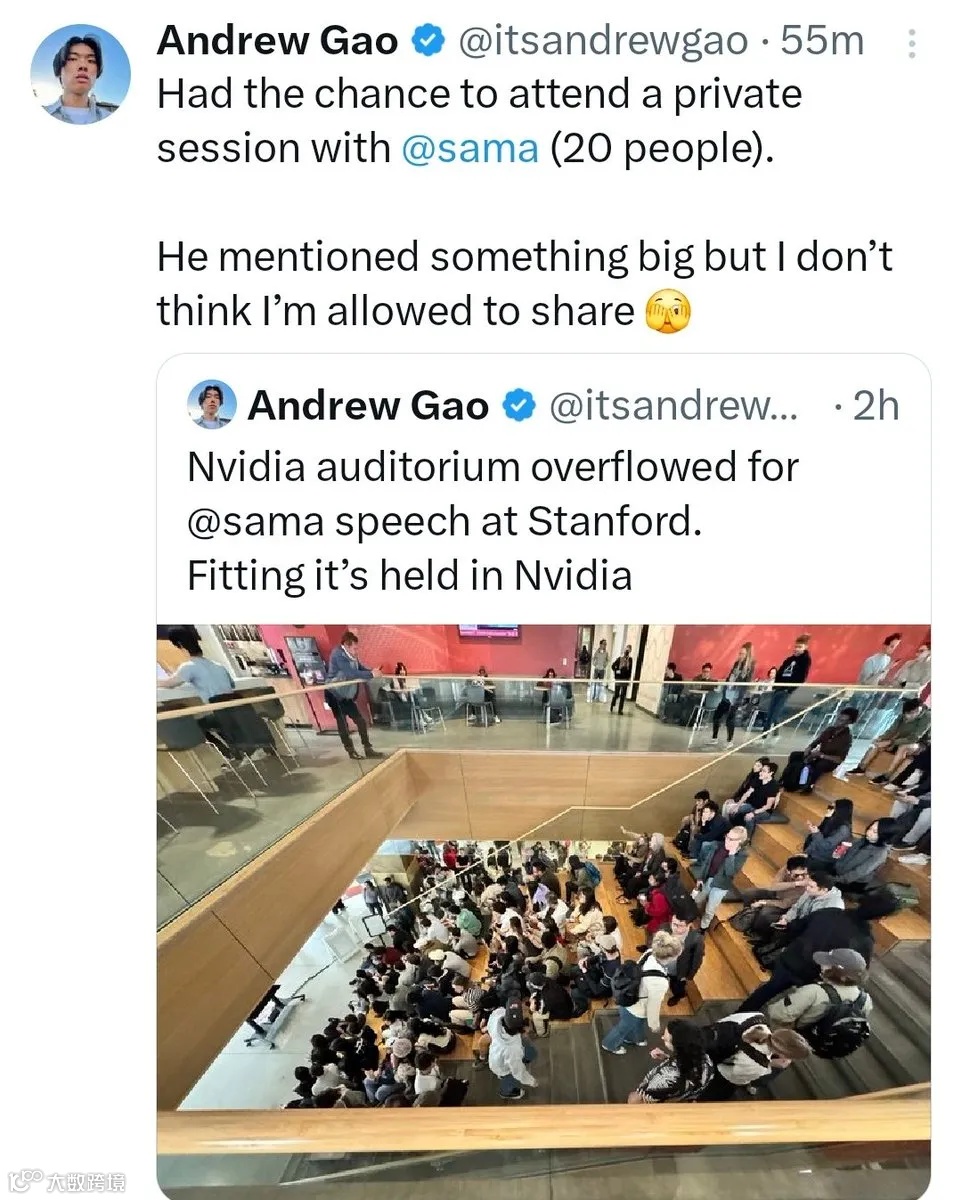962x1200 pixels.
Task: Click the blue @sama mention link
Action: pyautogui.click(x=470, y=148)
